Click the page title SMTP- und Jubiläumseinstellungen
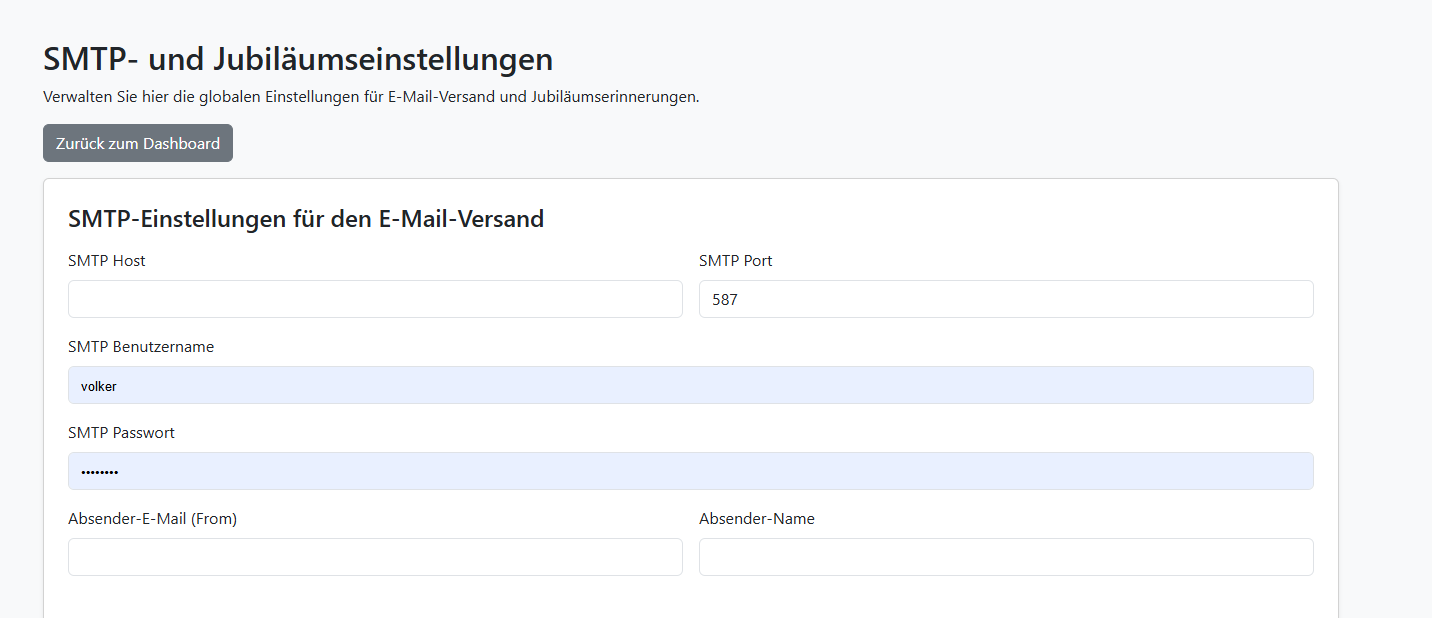 click(298, 59)
